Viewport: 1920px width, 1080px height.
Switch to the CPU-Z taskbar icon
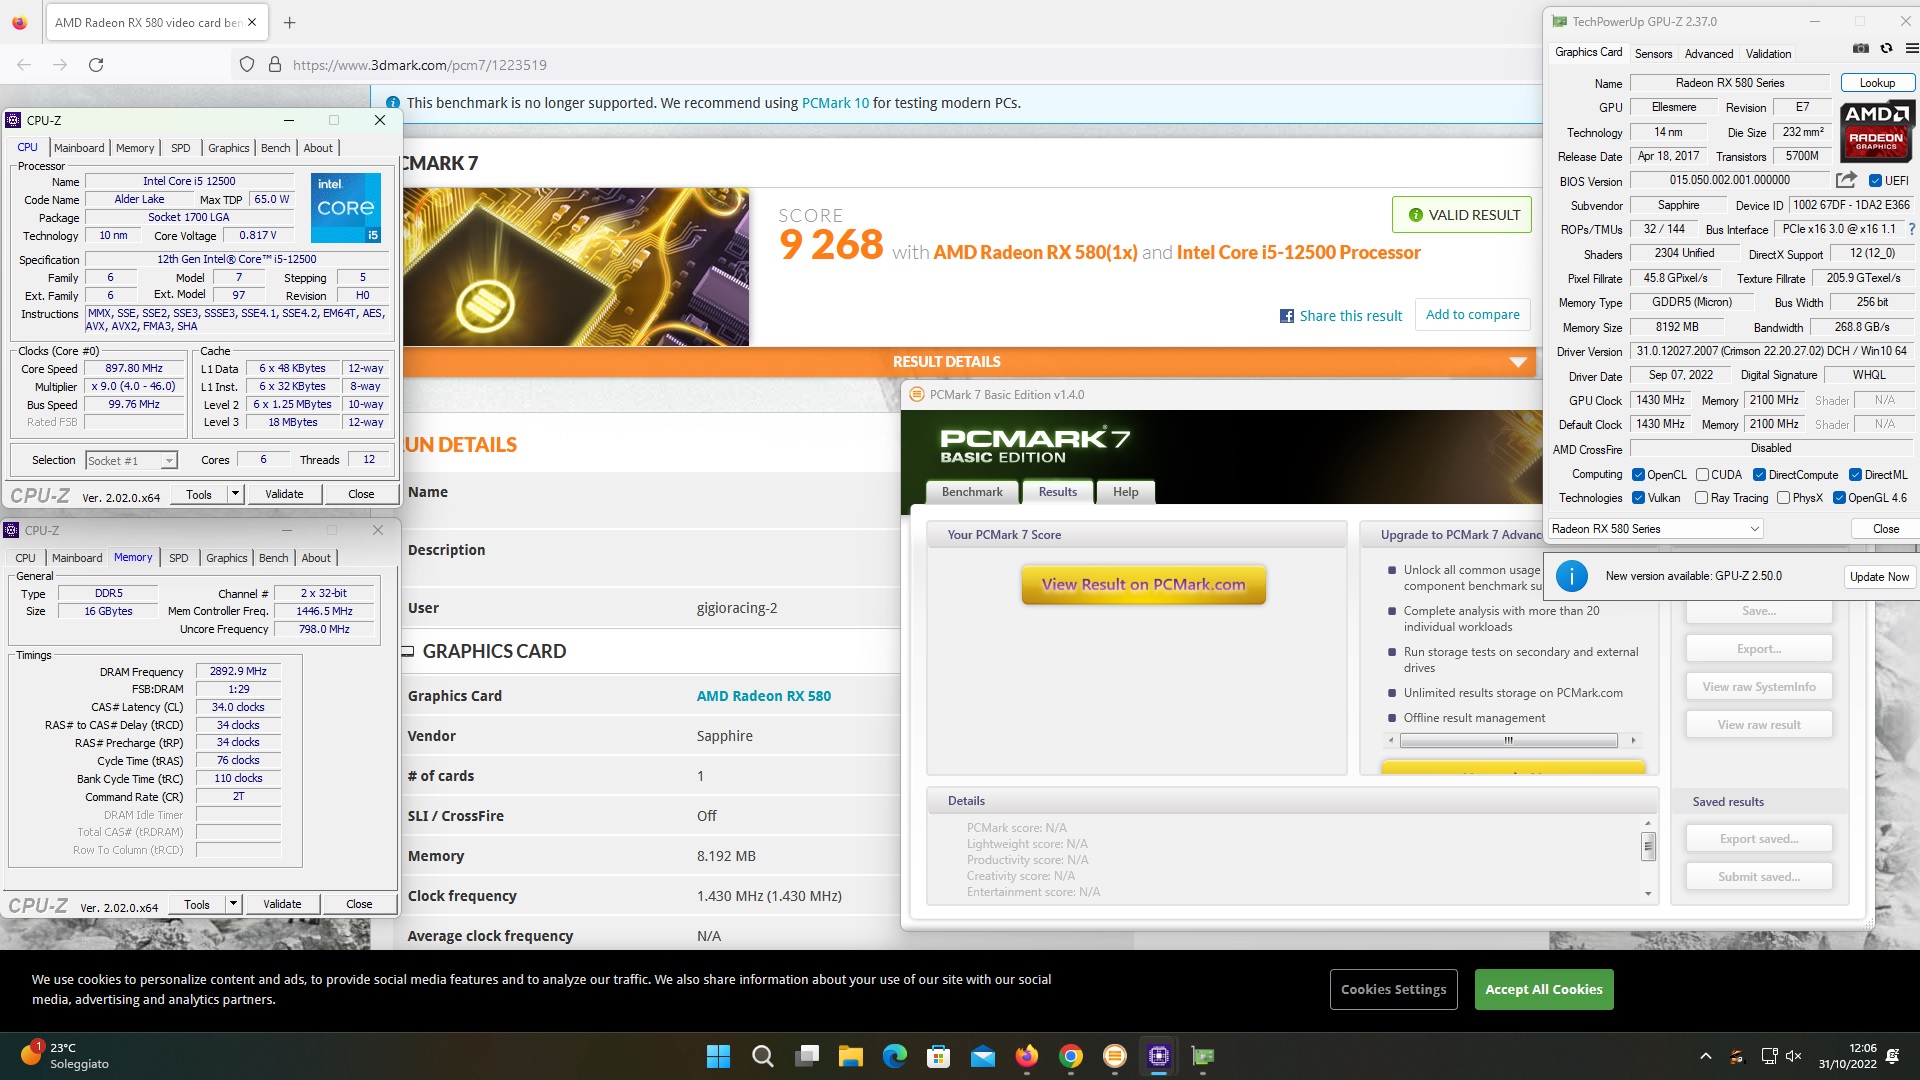point(1158,1056)
